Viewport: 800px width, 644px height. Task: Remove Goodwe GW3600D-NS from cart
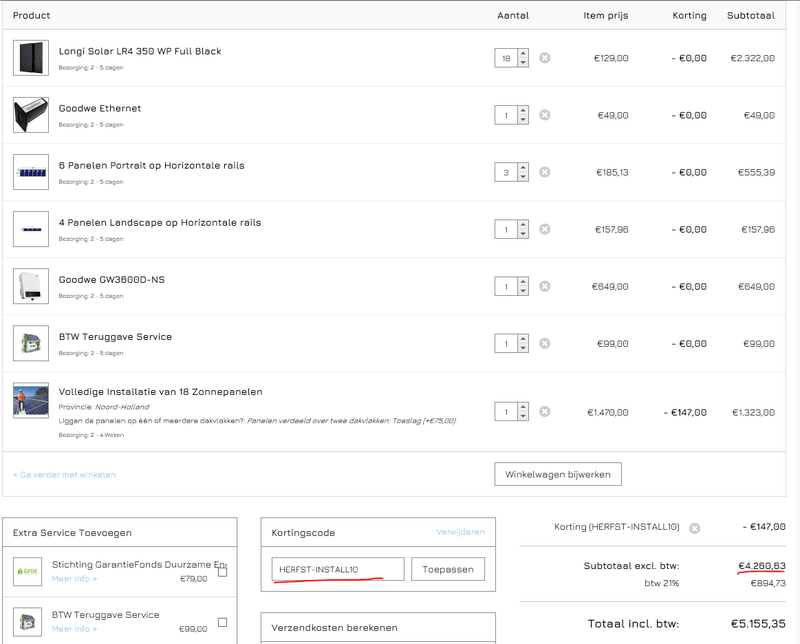544,286
